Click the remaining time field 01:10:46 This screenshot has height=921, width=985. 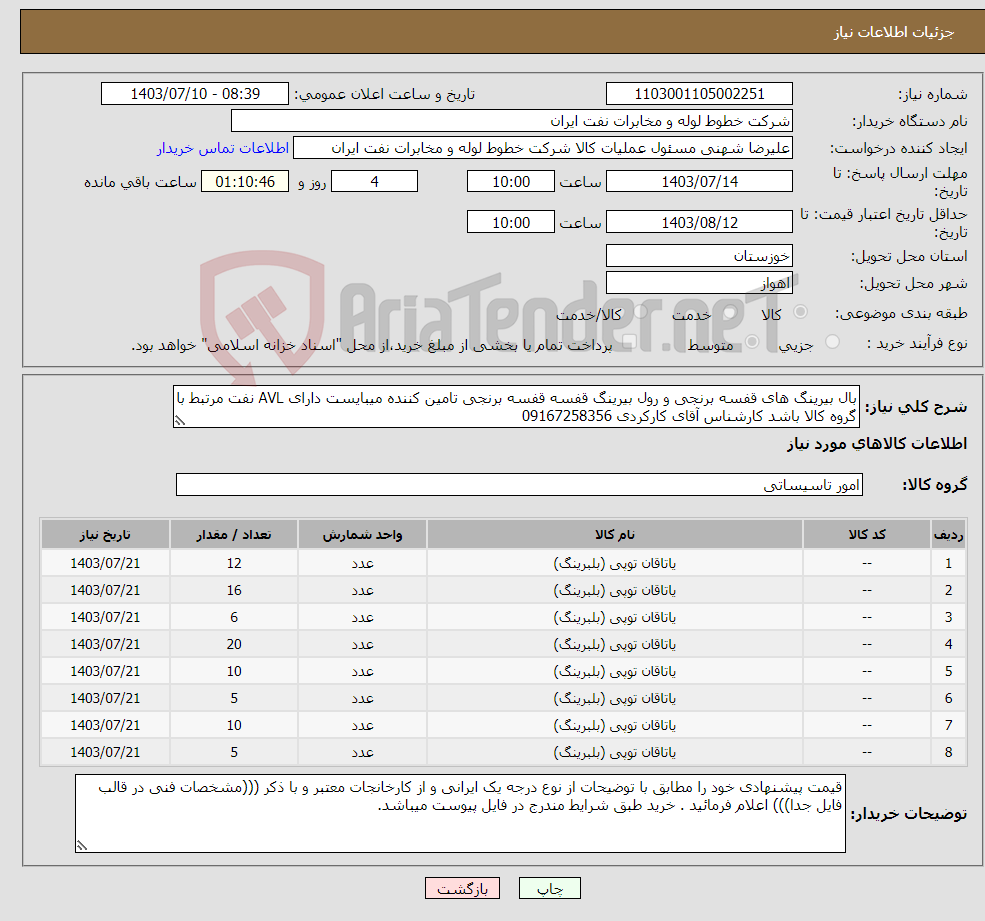tap(245, 182)
